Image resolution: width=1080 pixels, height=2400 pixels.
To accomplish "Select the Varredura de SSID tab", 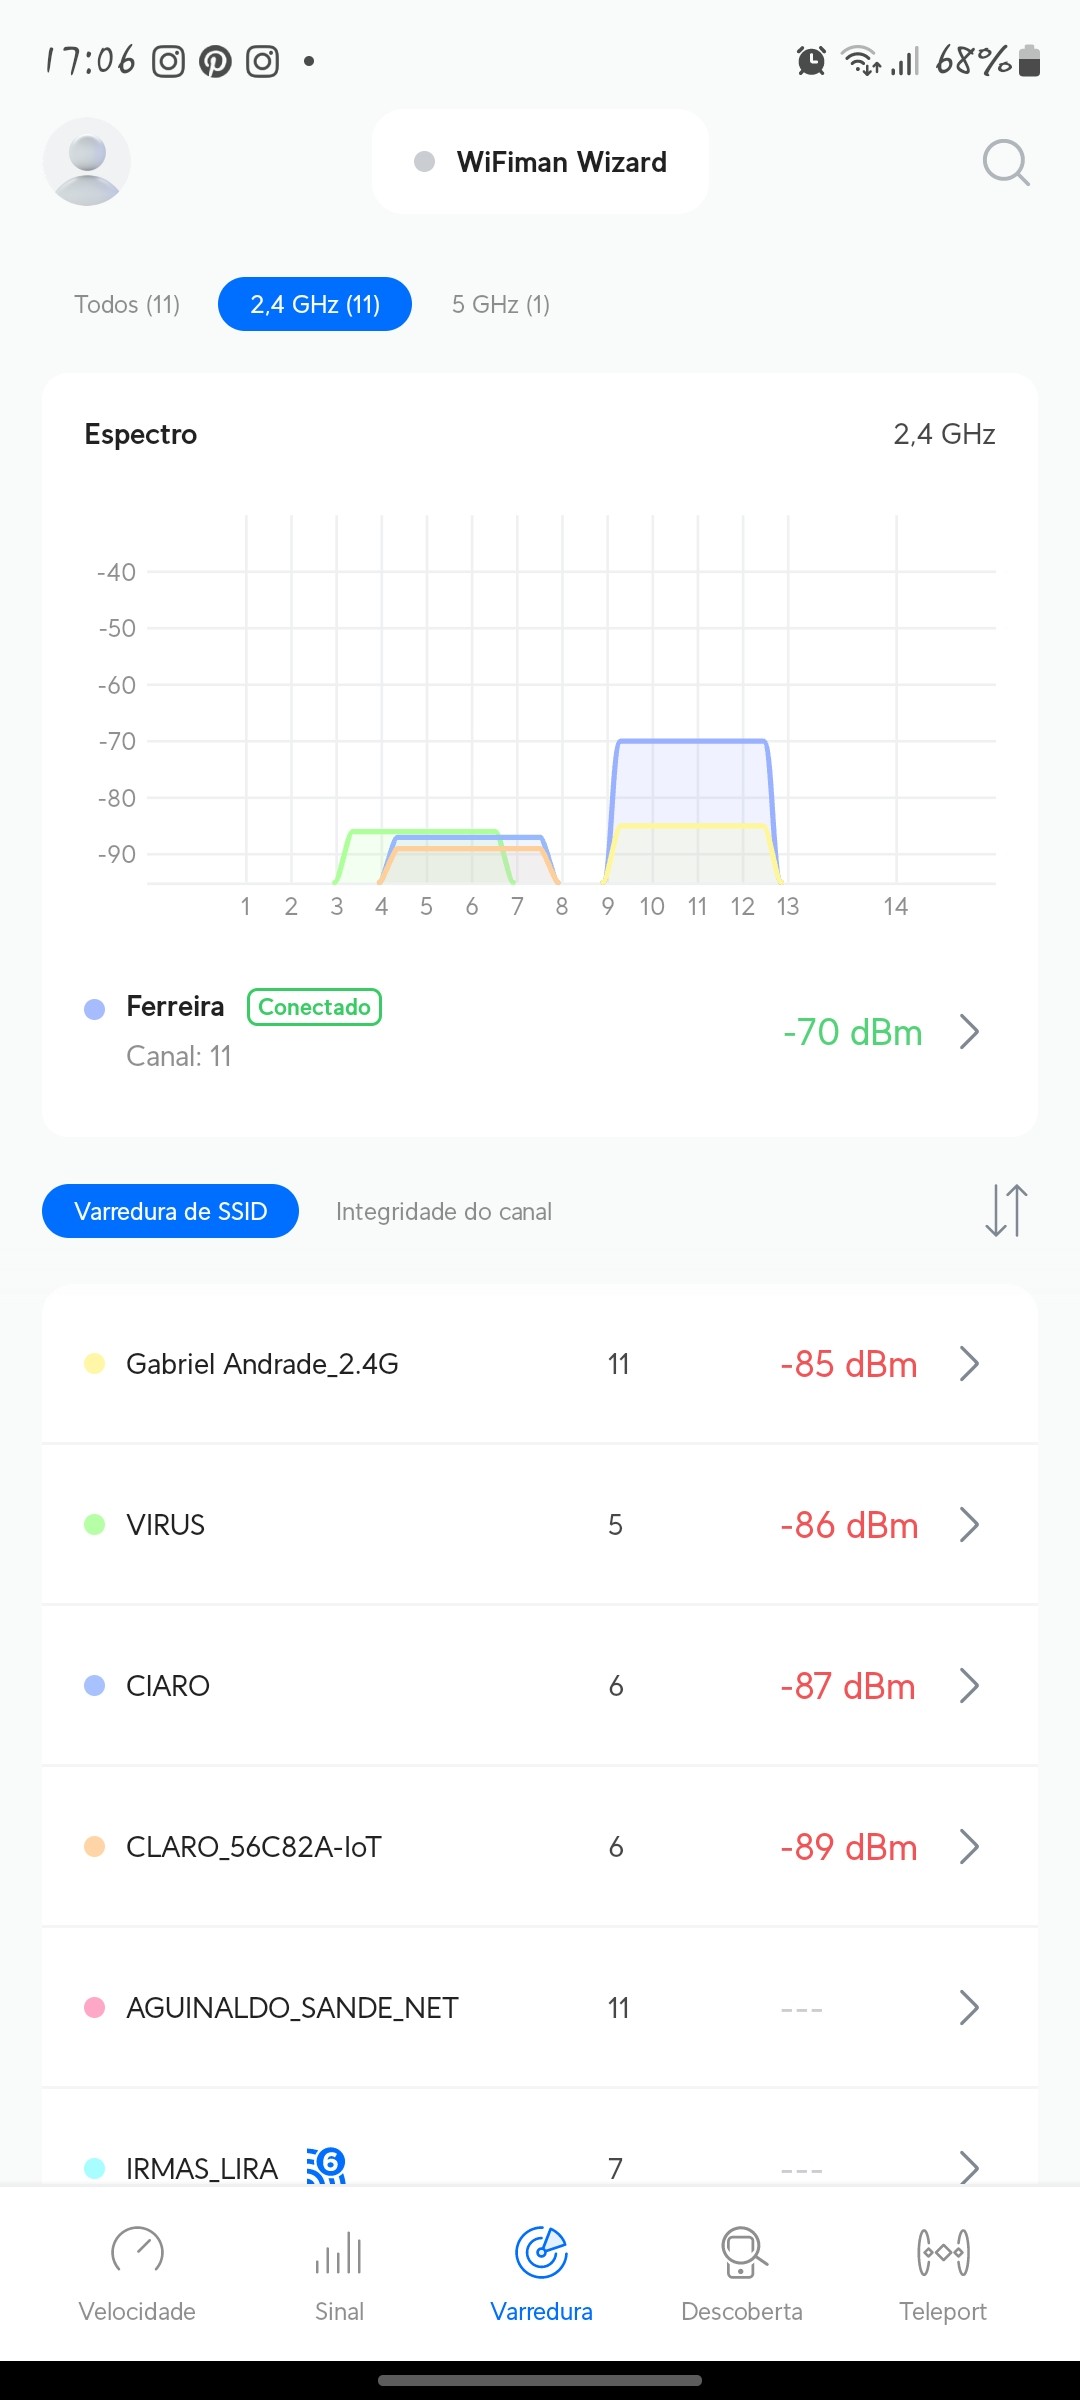I will (170, 1211).
